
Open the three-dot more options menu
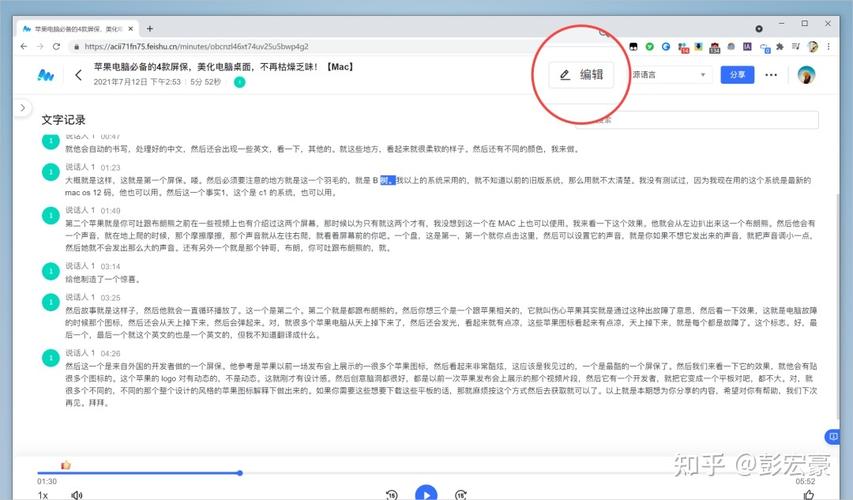pos(771,75)
